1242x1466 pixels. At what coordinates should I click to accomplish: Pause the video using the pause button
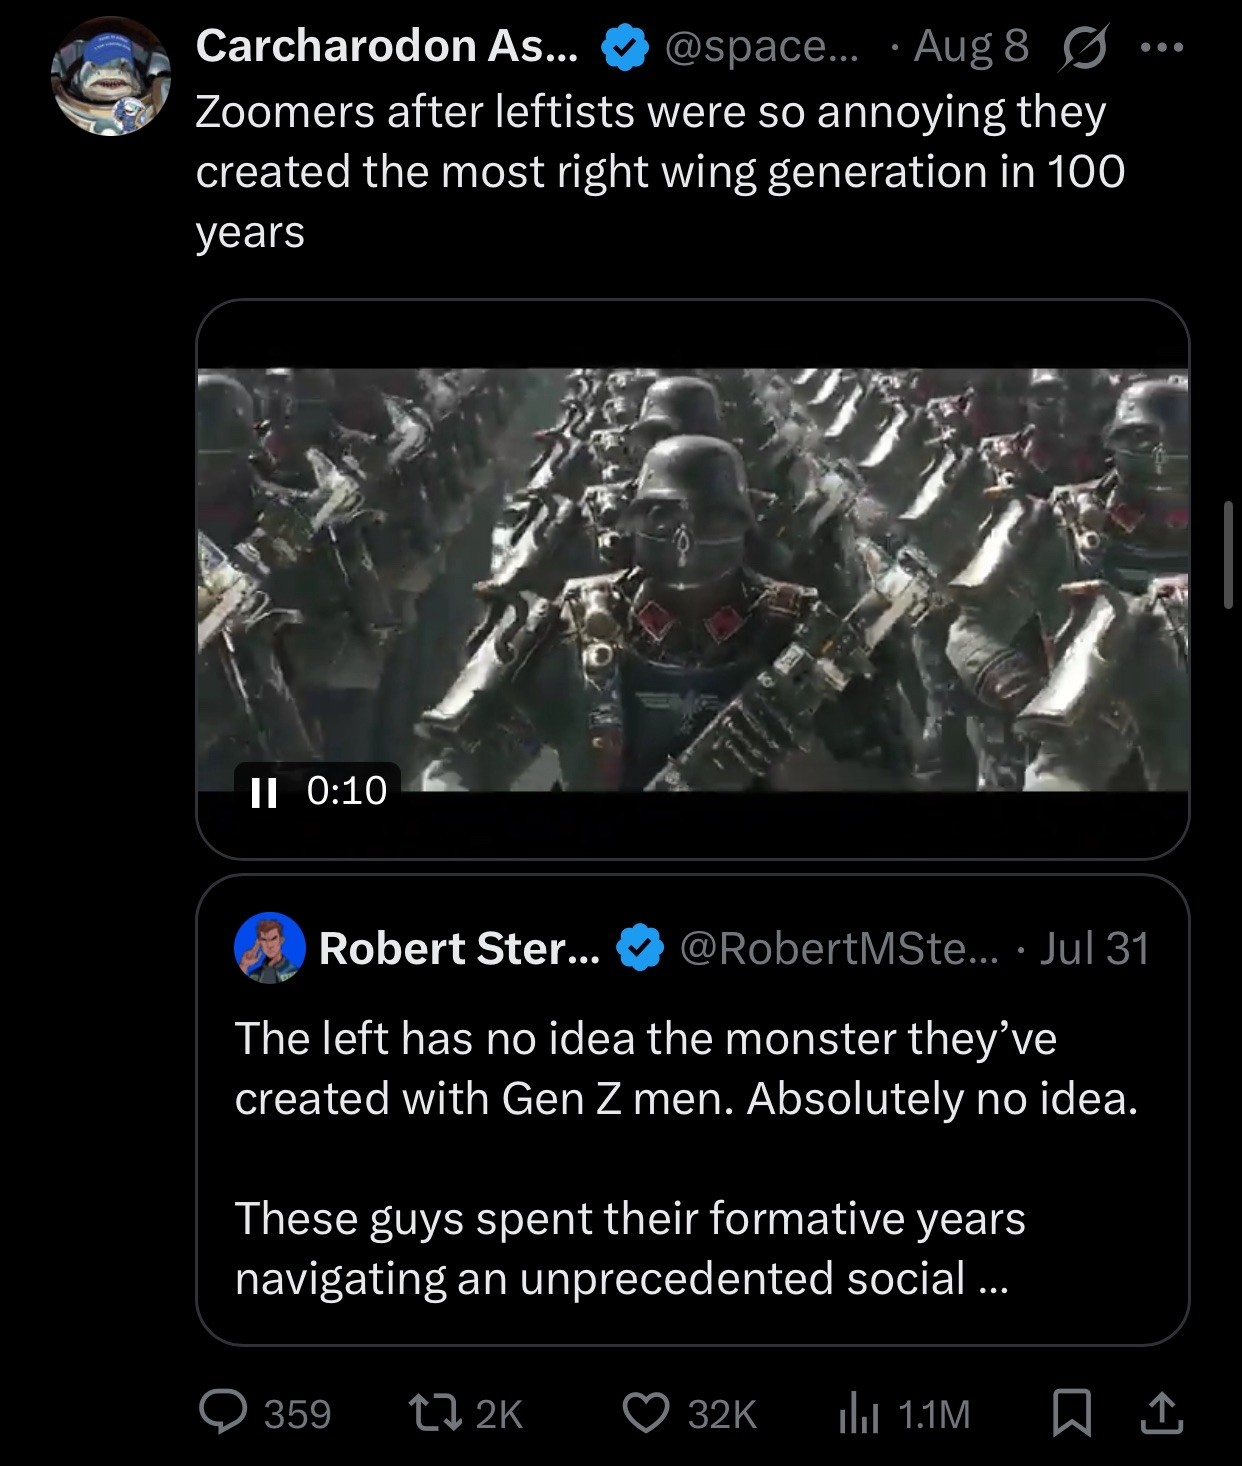(263, 792)
